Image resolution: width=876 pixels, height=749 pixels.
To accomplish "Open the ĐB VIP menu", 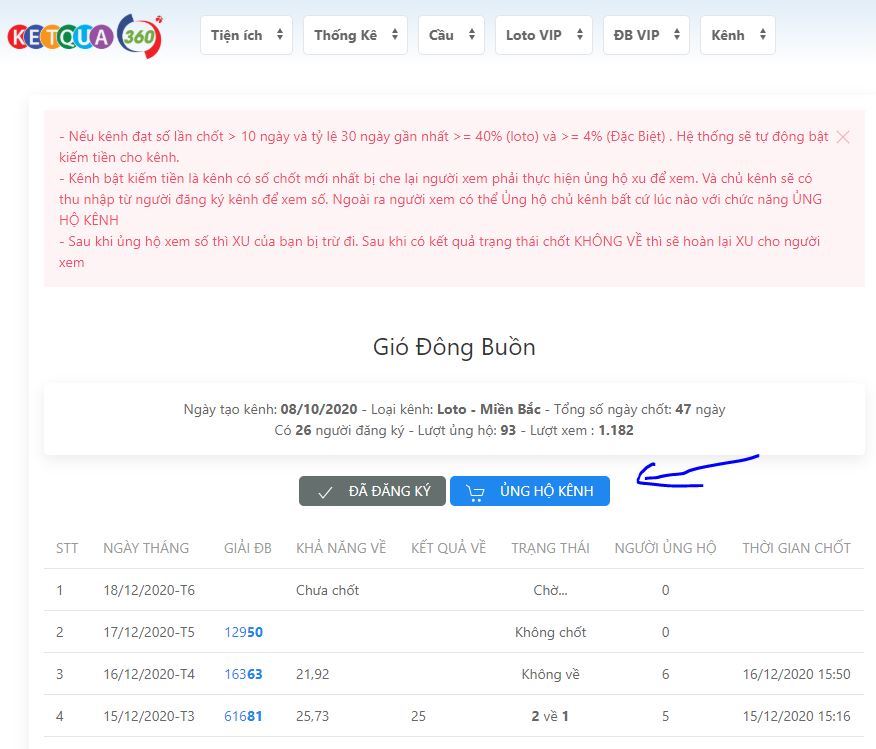I will click(646, 35).
